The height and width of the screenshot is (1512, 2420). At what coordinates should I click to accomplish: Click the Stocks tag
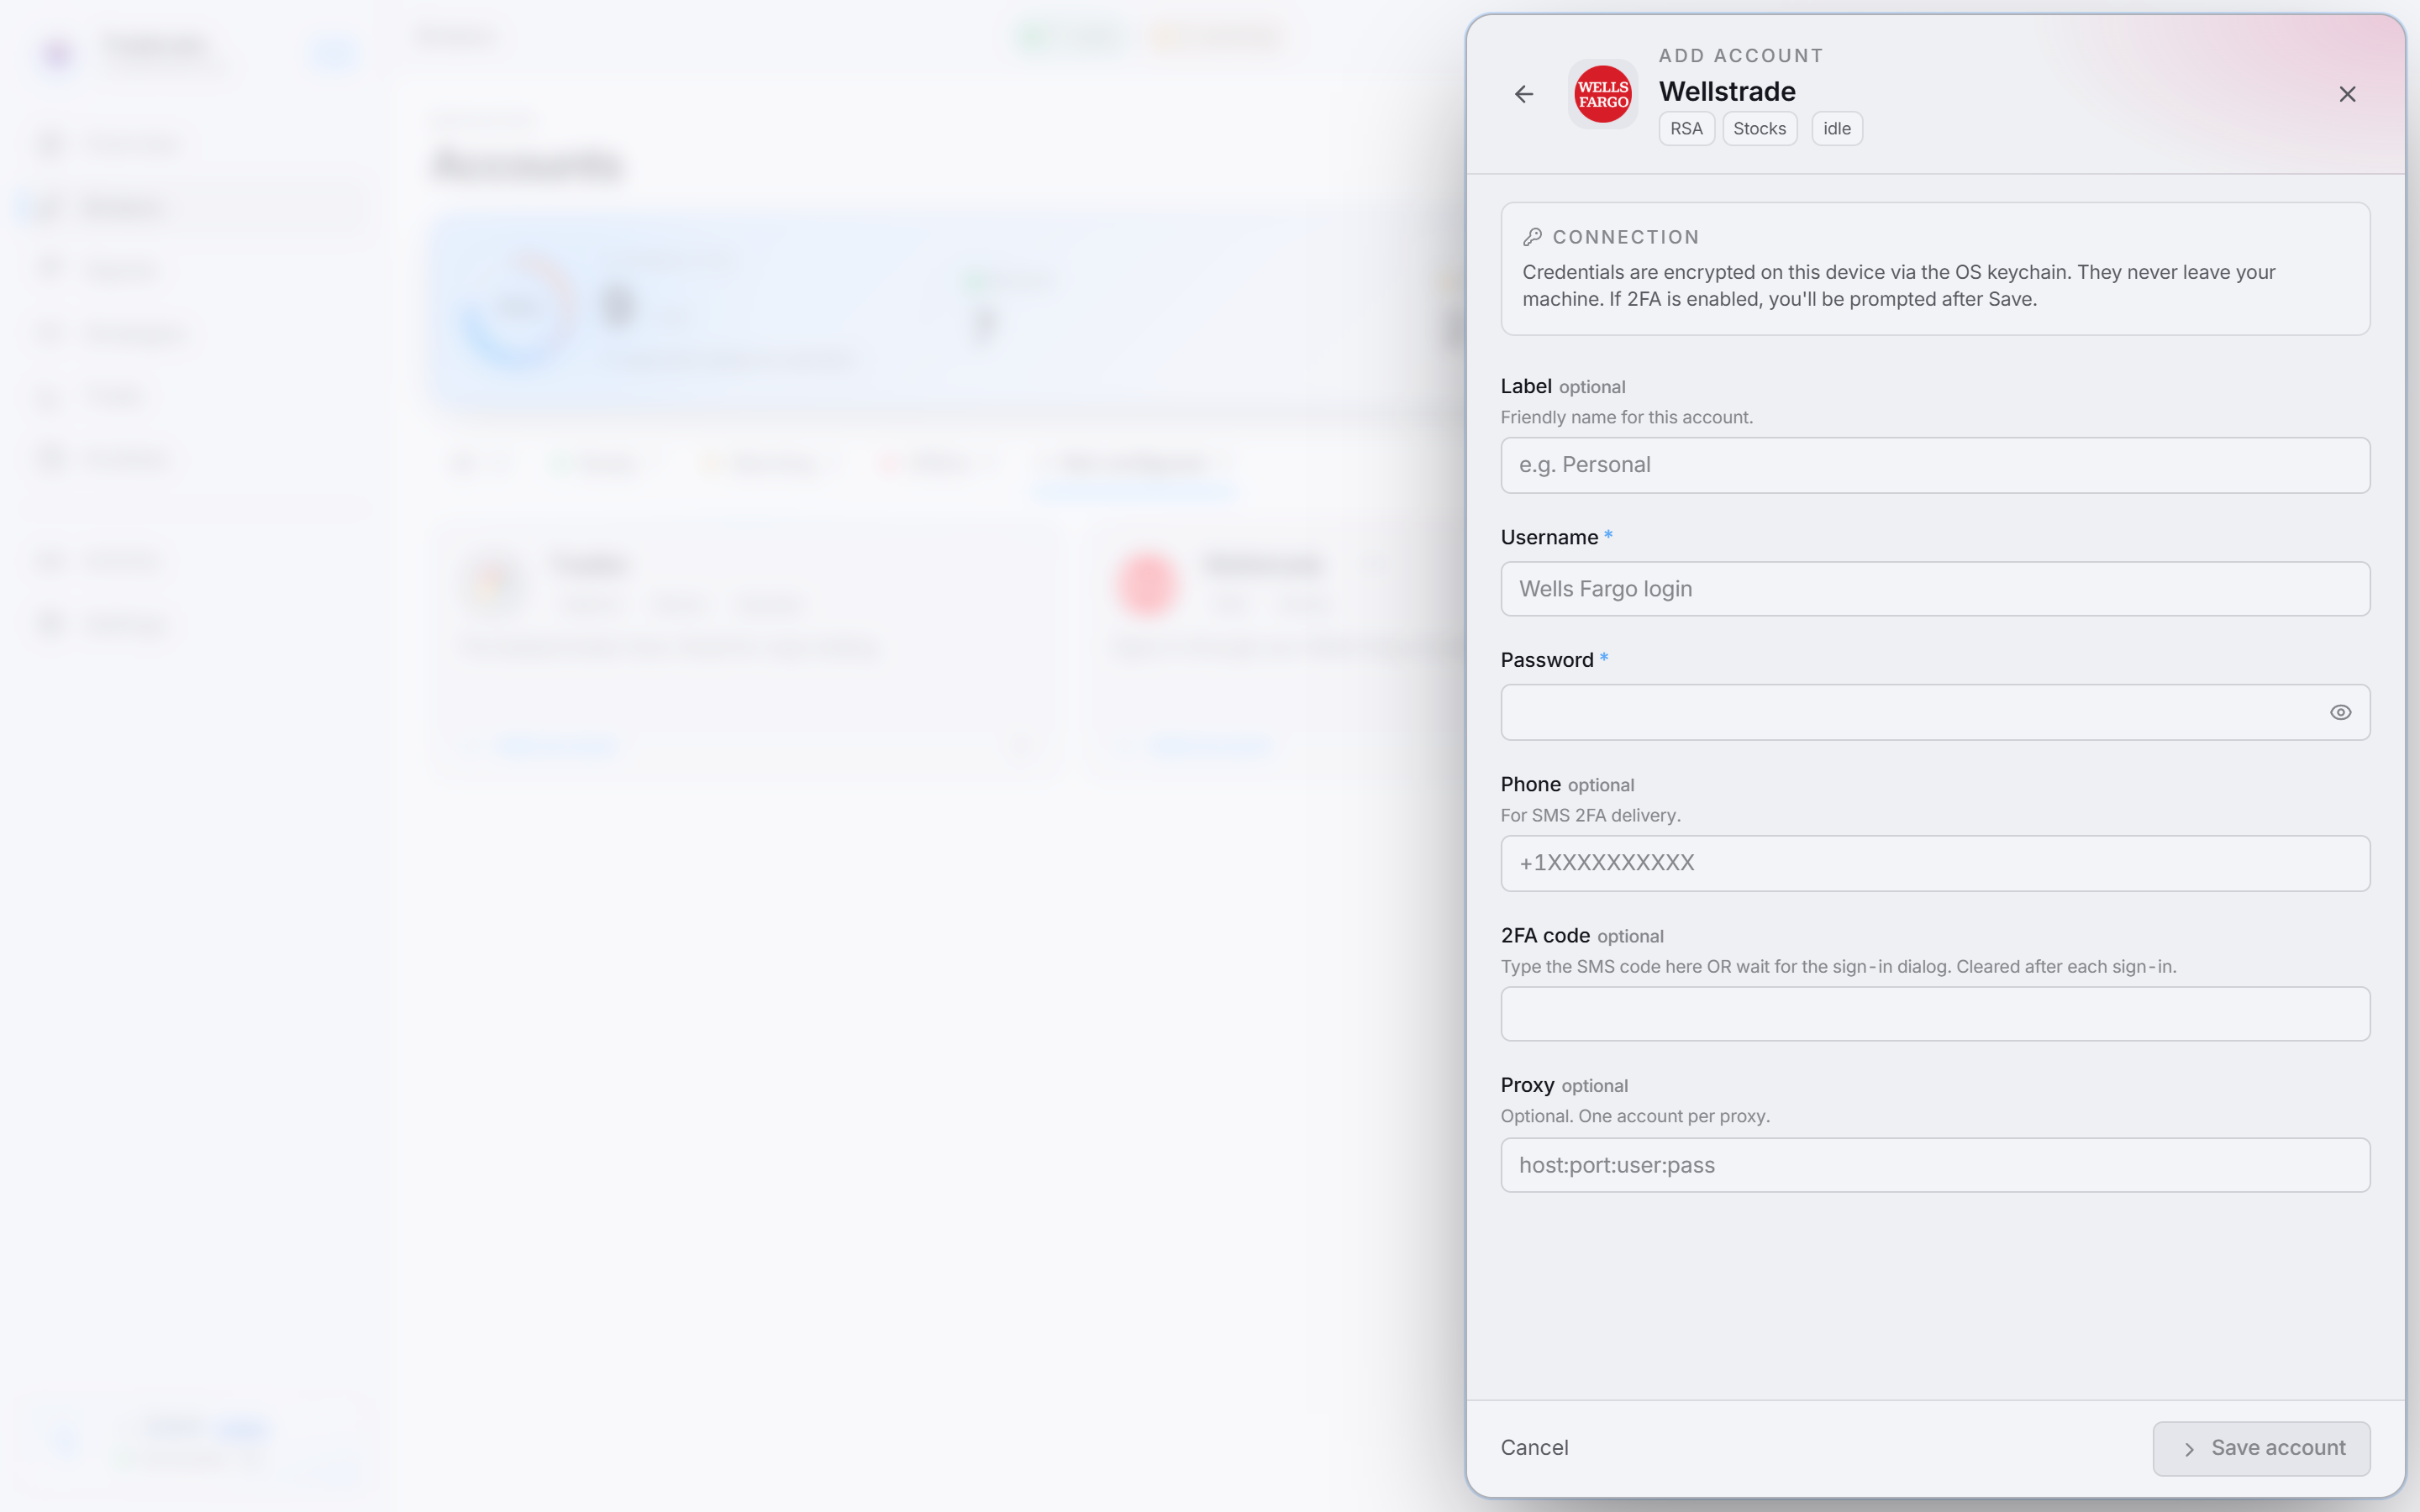pyautogui.click(x=1759, y=129)
